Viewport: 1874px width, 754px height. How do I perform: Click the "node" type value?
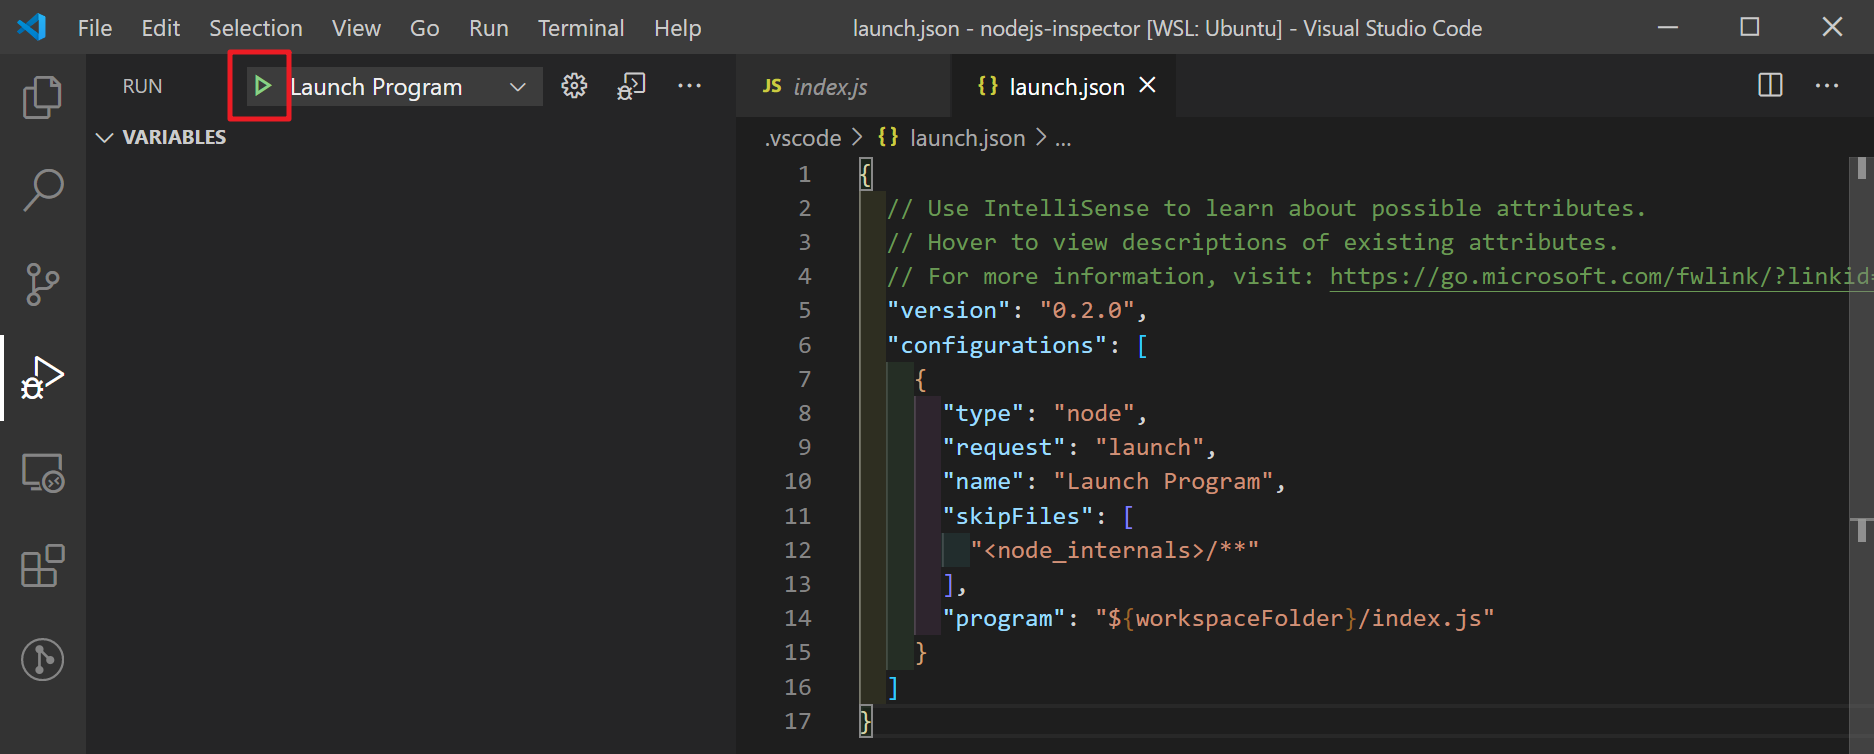[1094, 413]
